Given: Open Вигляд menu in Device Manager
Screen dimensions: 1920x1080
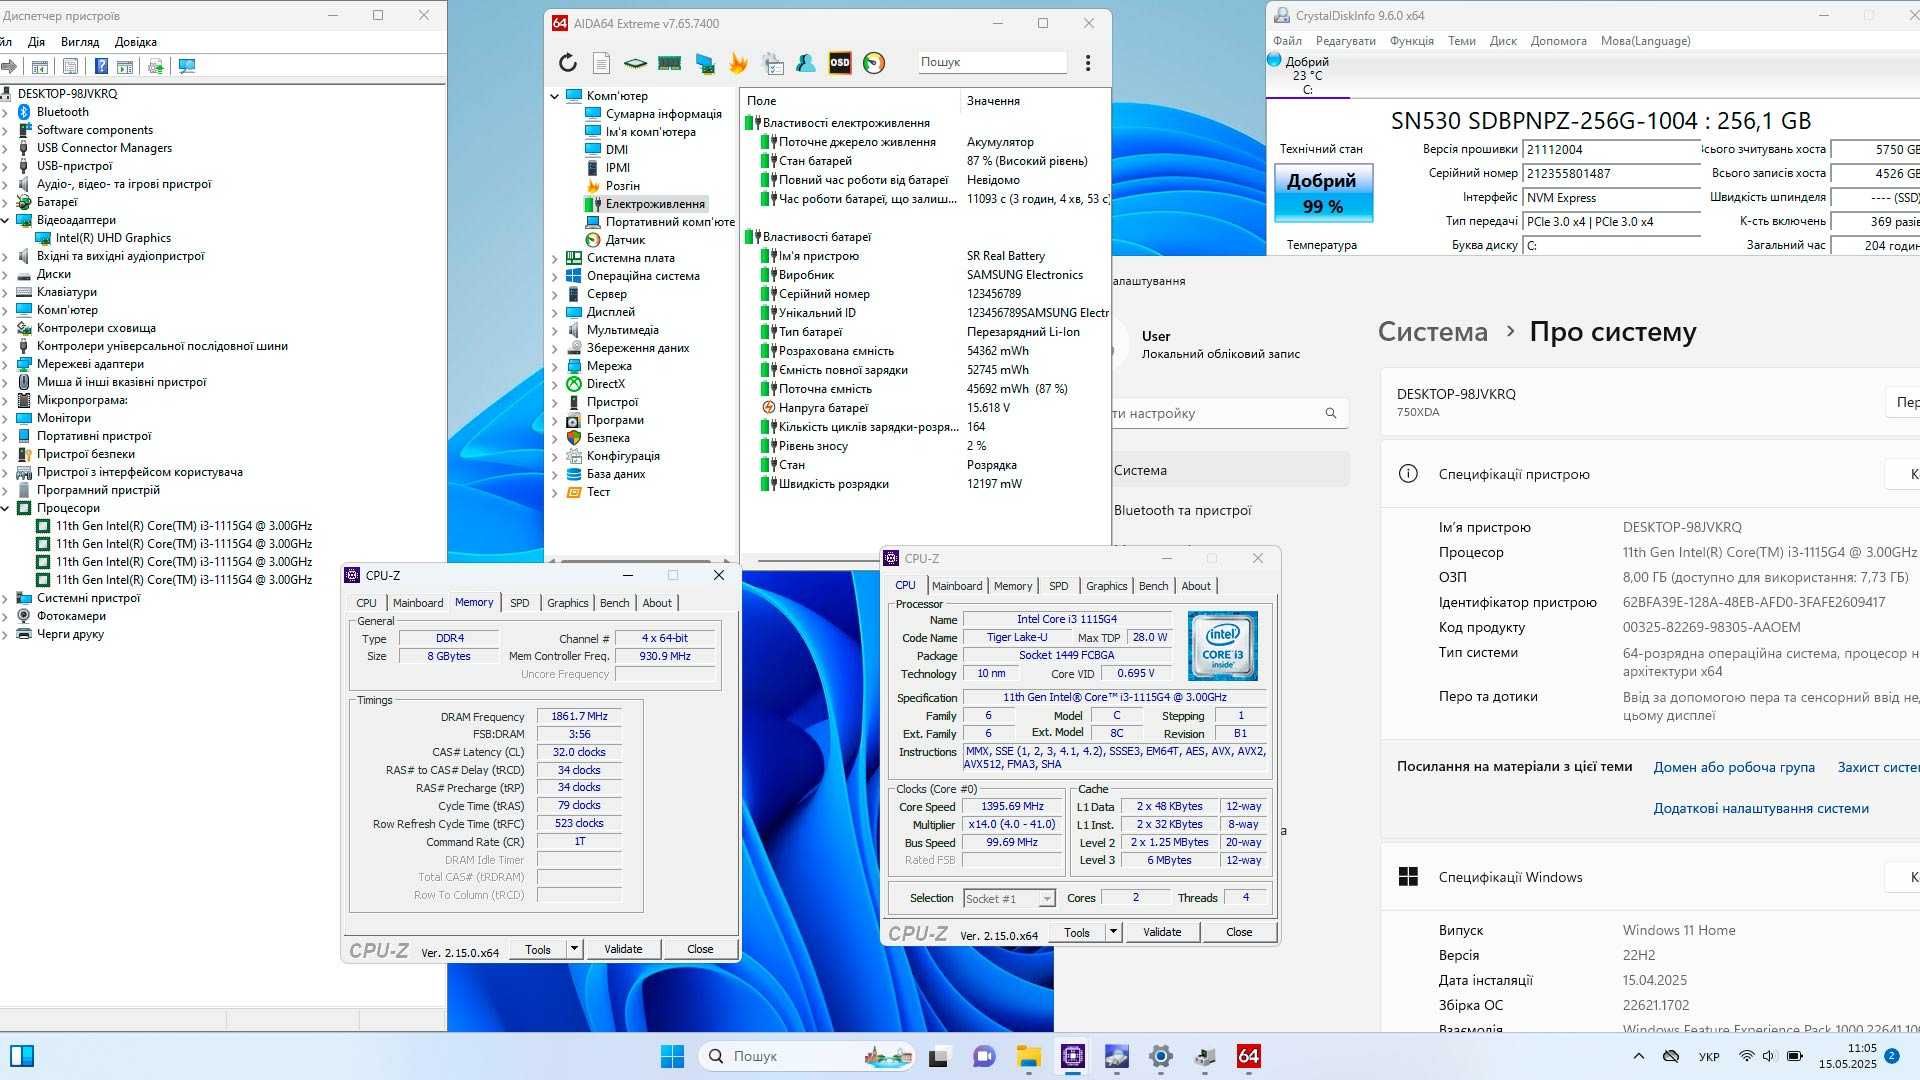Looking at the screenshot, I should click(x=79, y=42).
